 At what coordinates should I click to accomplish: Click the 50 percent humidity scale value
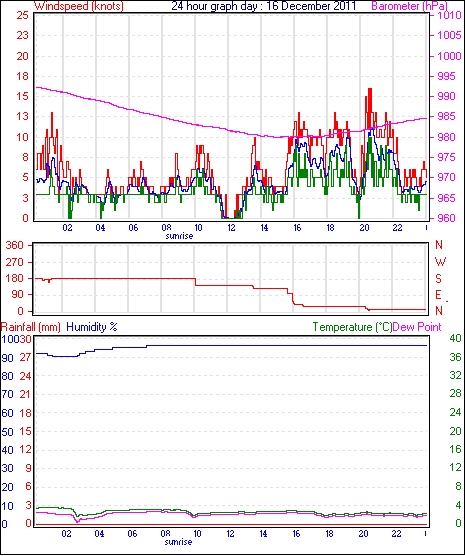click(7, 432)
